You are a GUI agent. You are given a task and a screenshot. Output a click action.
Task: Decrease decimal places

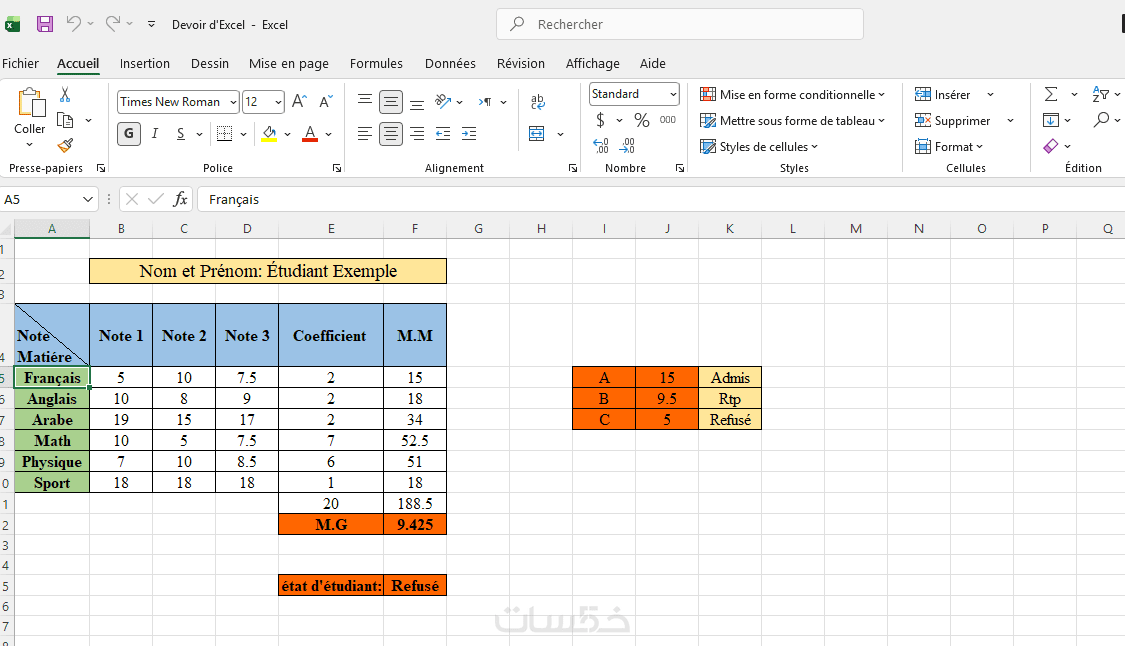[627, 146]
